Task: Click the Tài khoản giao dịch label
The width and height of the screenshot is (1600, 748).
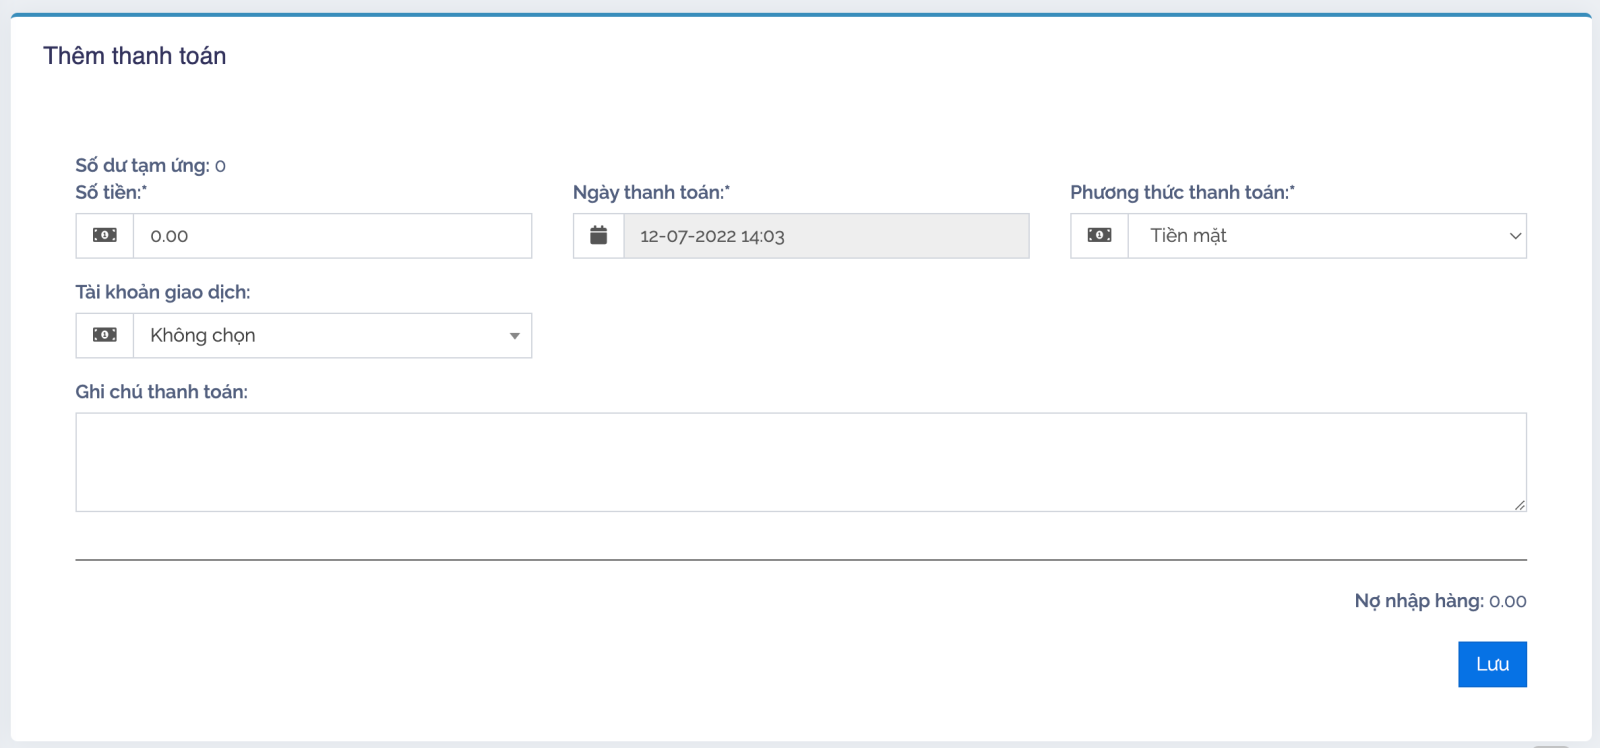Action: point(163,292)
